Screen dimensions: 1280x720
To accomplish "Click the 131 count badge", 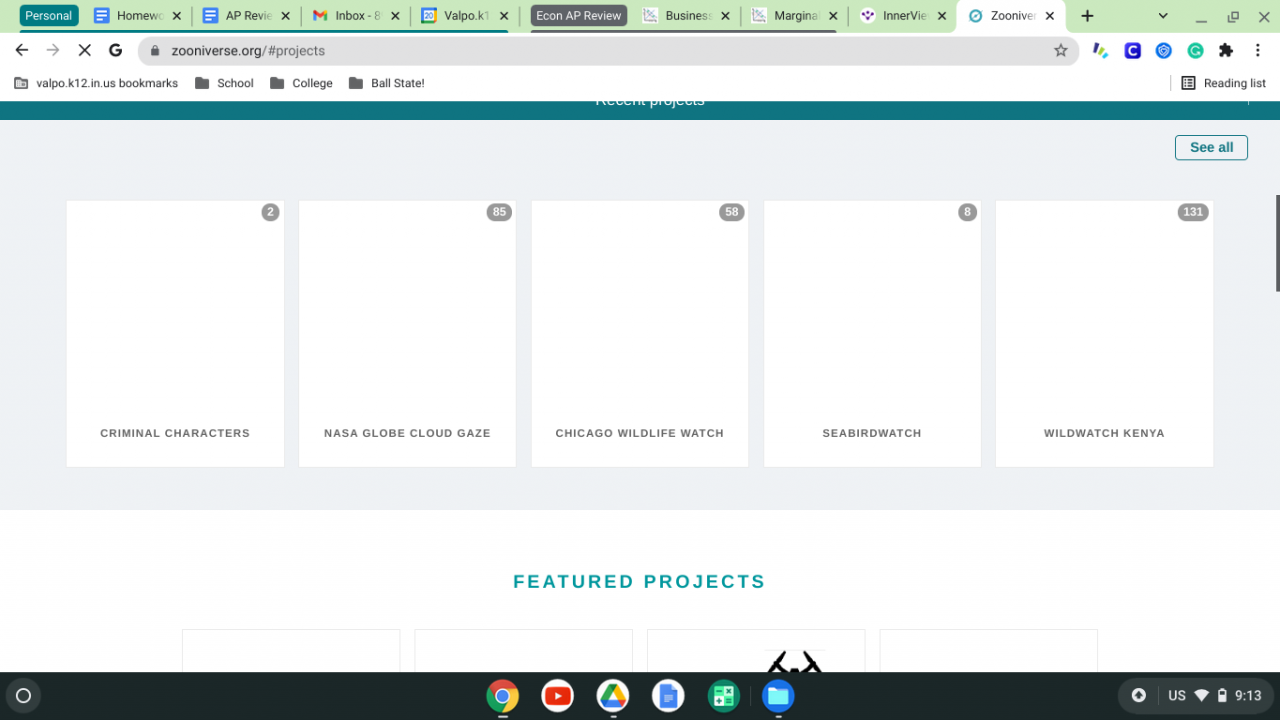I will coord(1193,212).
